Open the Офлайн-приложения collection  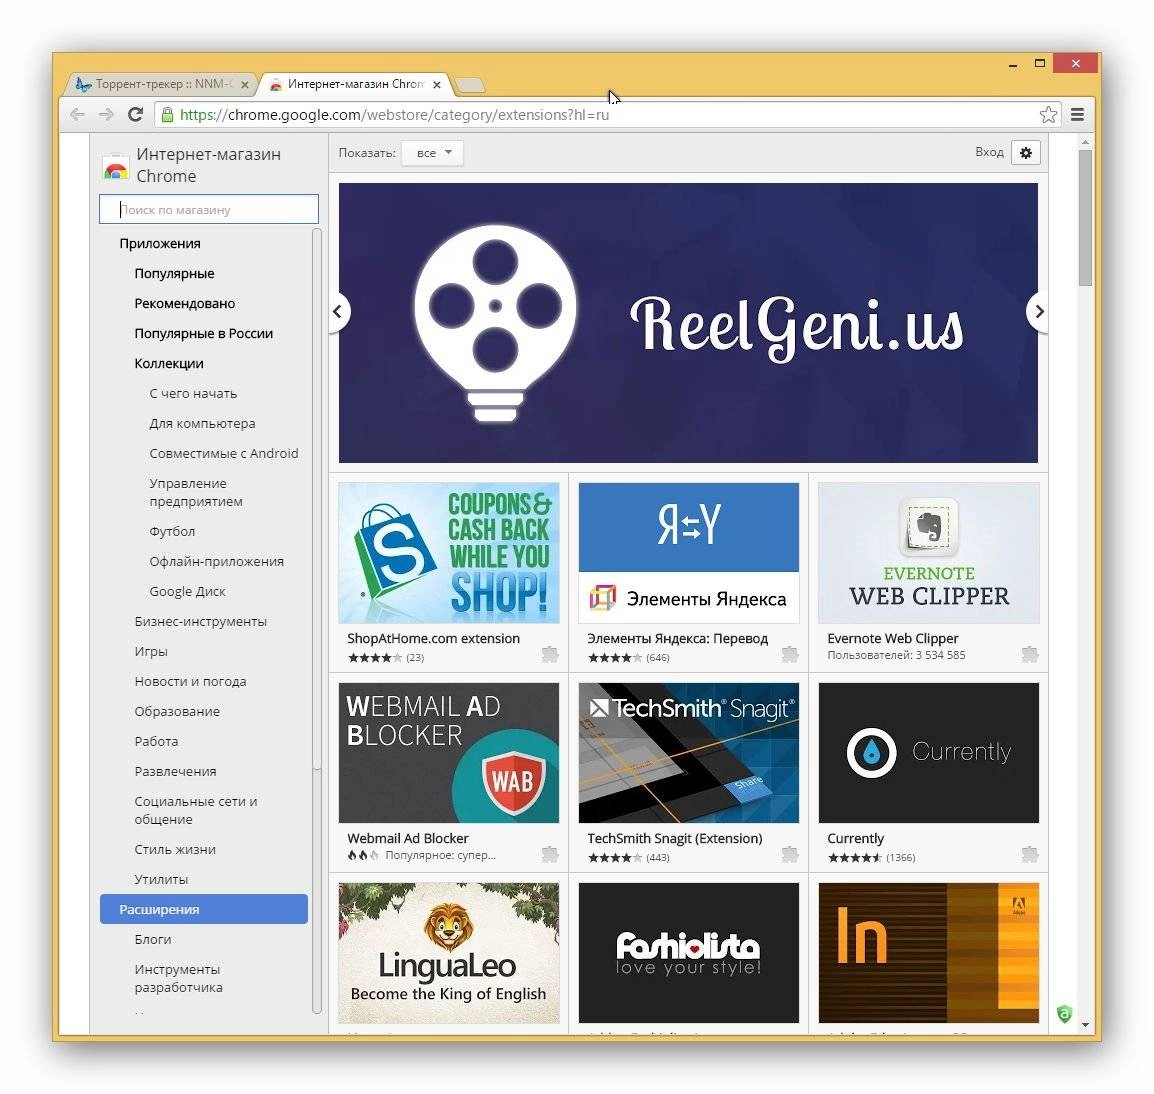point(216,562)
